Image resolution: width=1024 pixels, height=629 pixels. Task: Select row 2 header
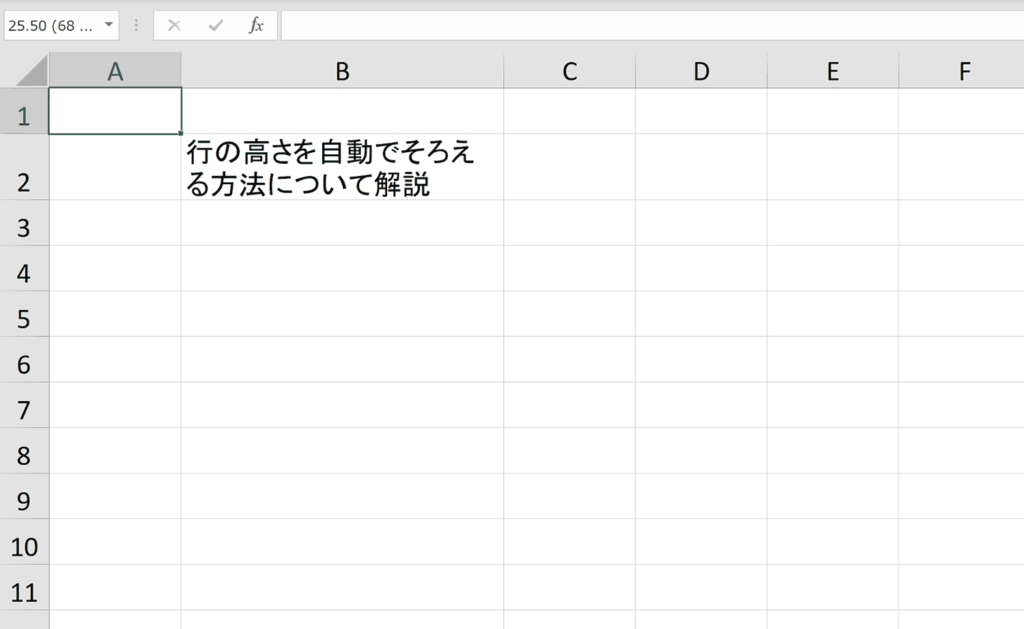tap(24, 167)
